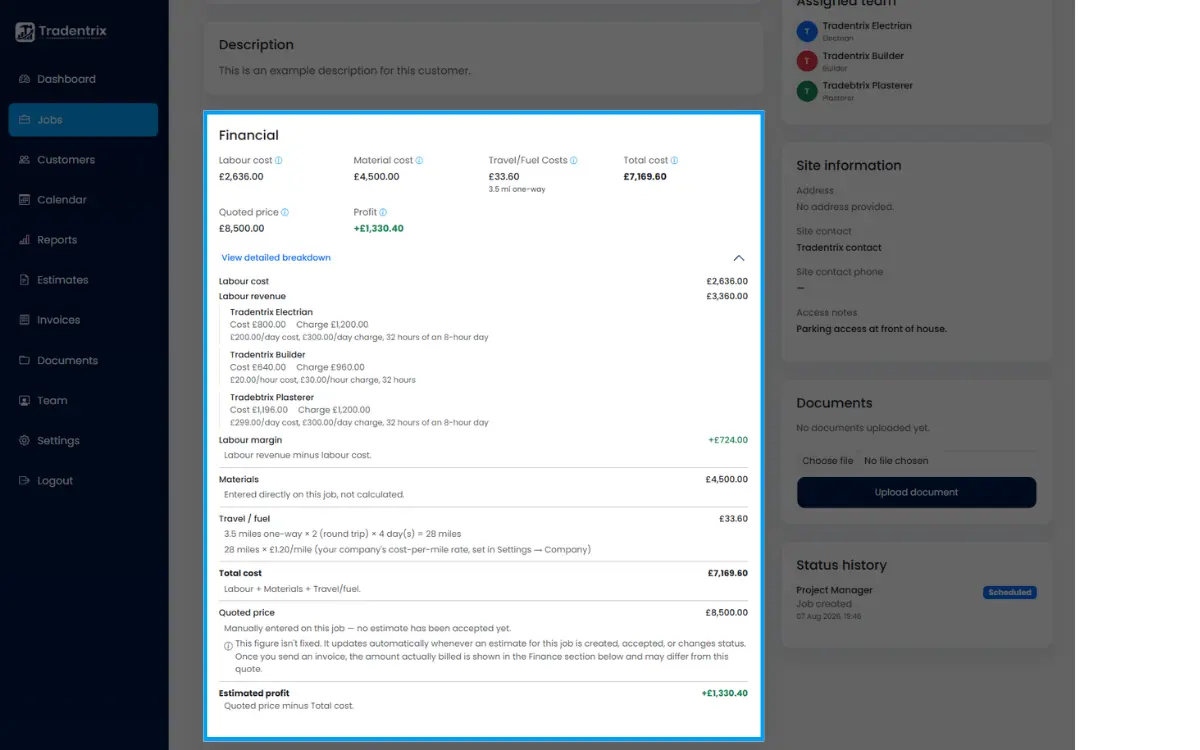
Task: Click Tradentrix Electrian blue avatar
Action: click(807, 32)
